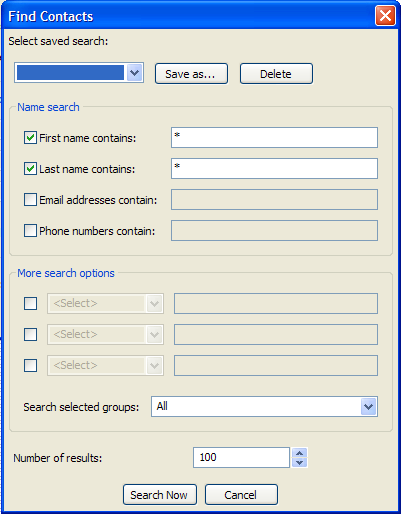The height and width of the screenshot is (514, 401).
Task: Uncheck the Last name contains checkbox
Action: click(30, 169)
